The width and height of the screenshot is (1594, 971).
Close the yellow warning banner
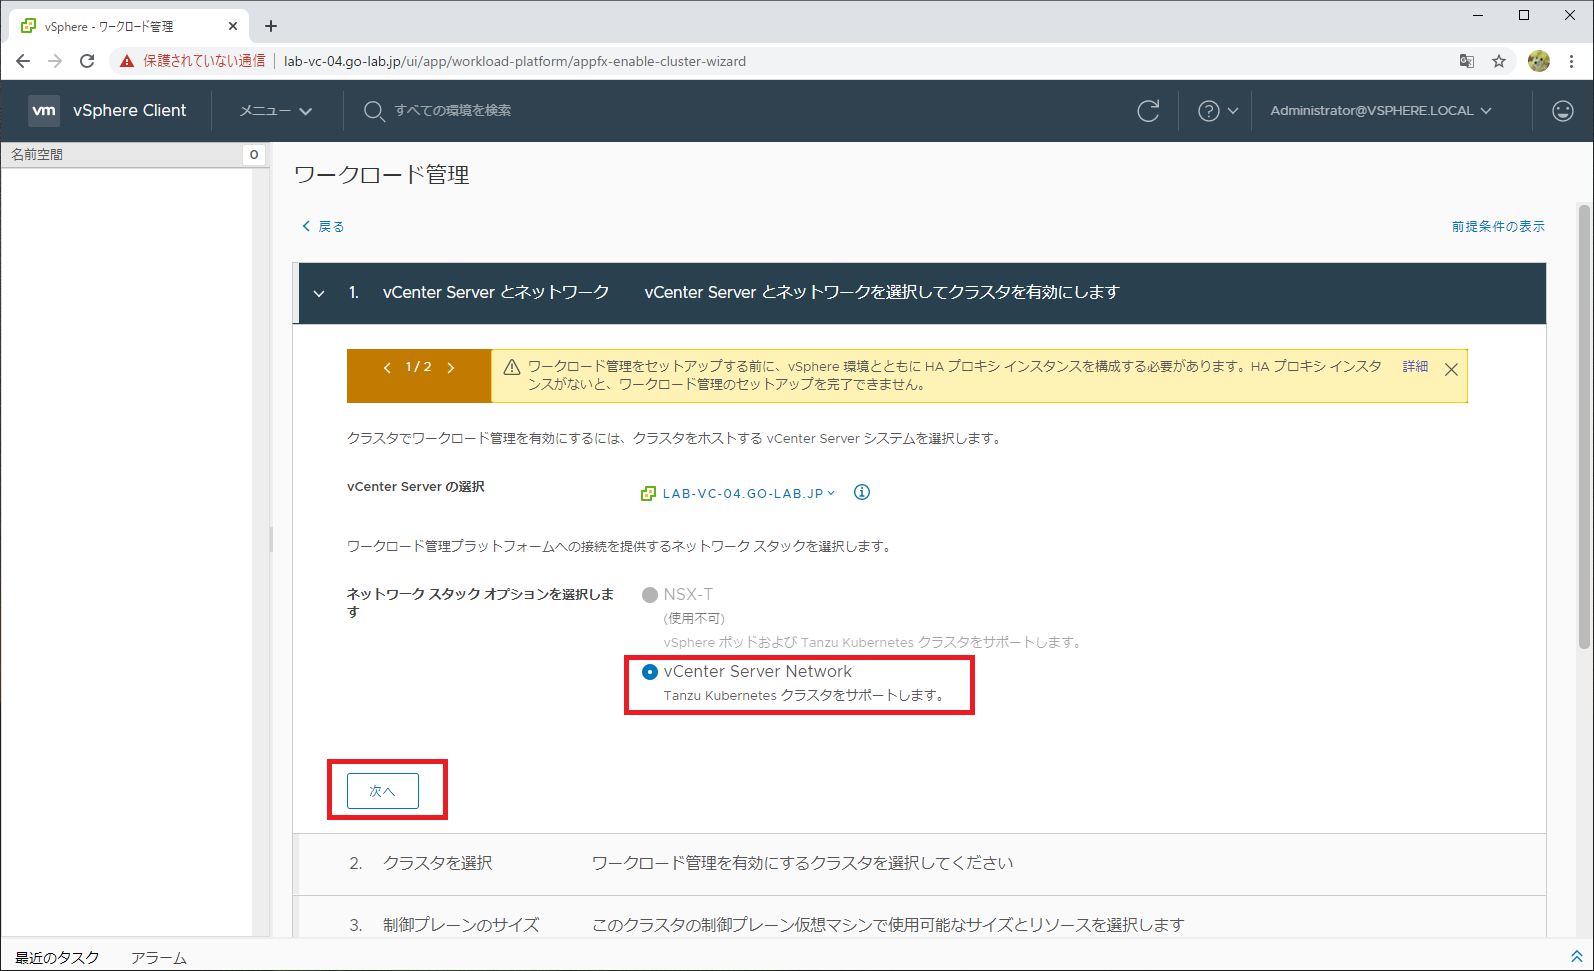[1451, 369]
